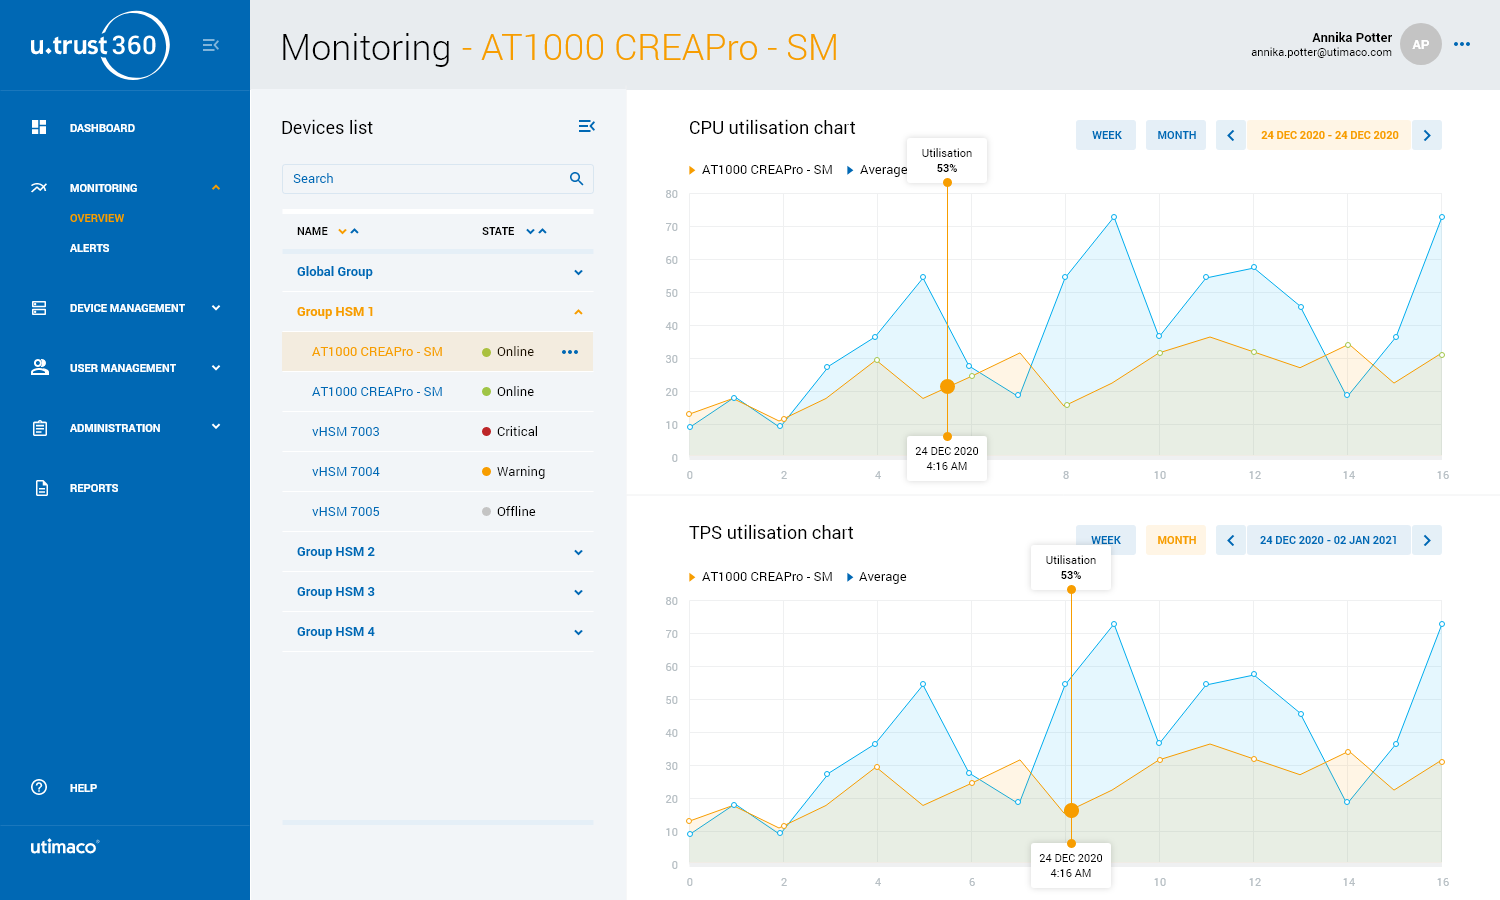Open the TPS date range 24 DEC - 02 JAN
This screenshot has width=1500, height=900.
tap(1329, 540)
